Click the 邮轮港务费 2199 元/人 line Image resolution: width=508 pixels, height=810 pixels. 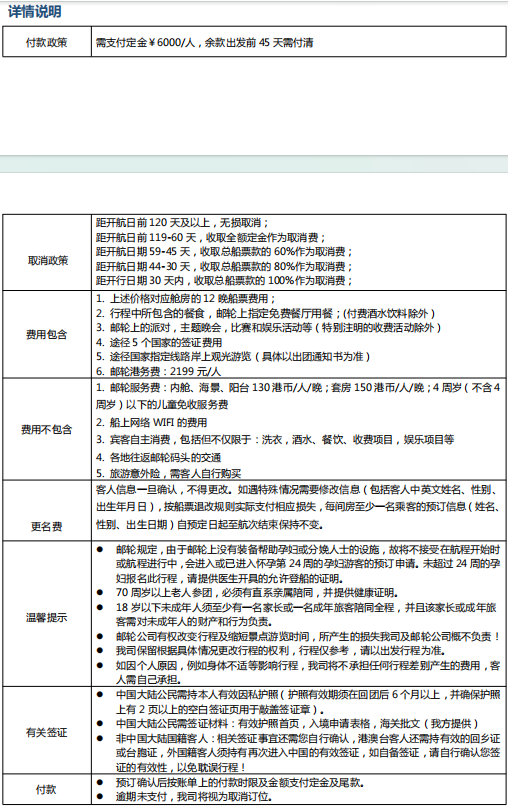[158, 371]
